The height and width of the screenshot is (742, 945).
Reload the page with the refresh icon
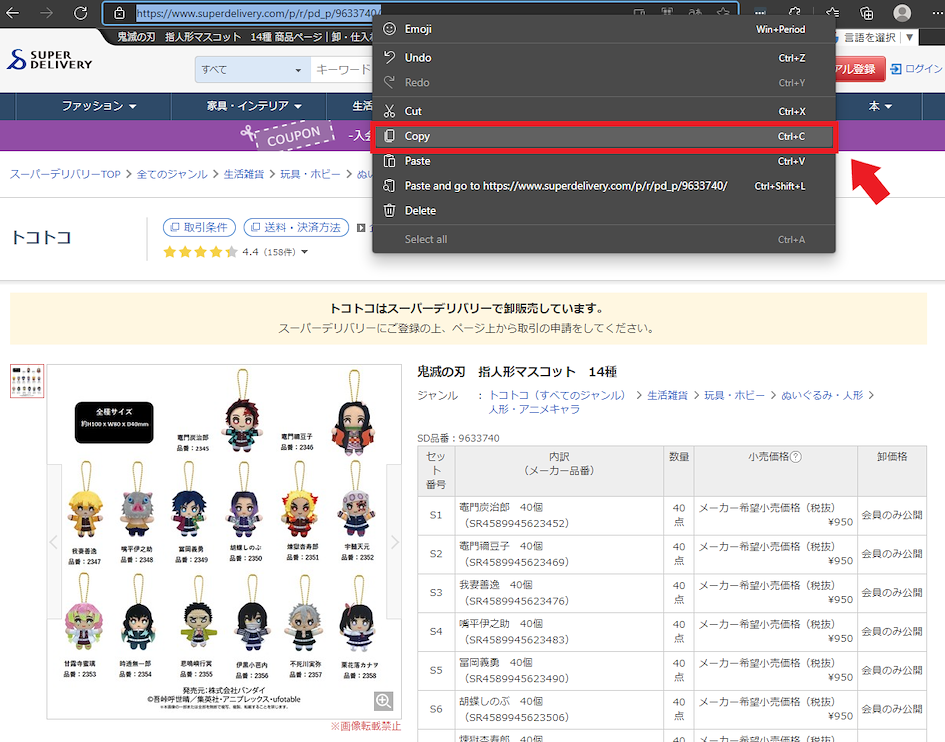80,13
